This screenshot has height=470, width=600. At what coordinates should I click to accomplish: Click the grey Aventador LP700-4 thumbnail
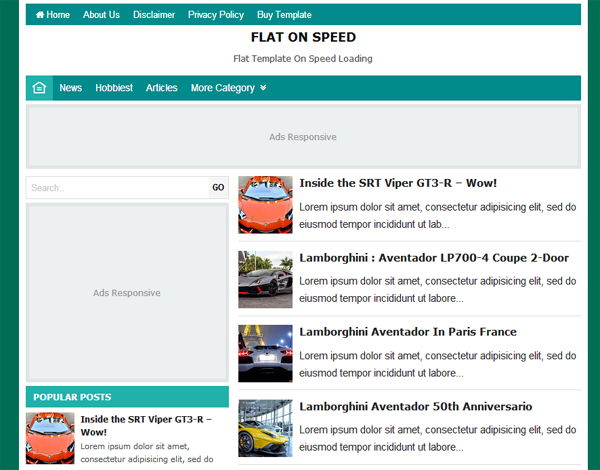point(265,279)
